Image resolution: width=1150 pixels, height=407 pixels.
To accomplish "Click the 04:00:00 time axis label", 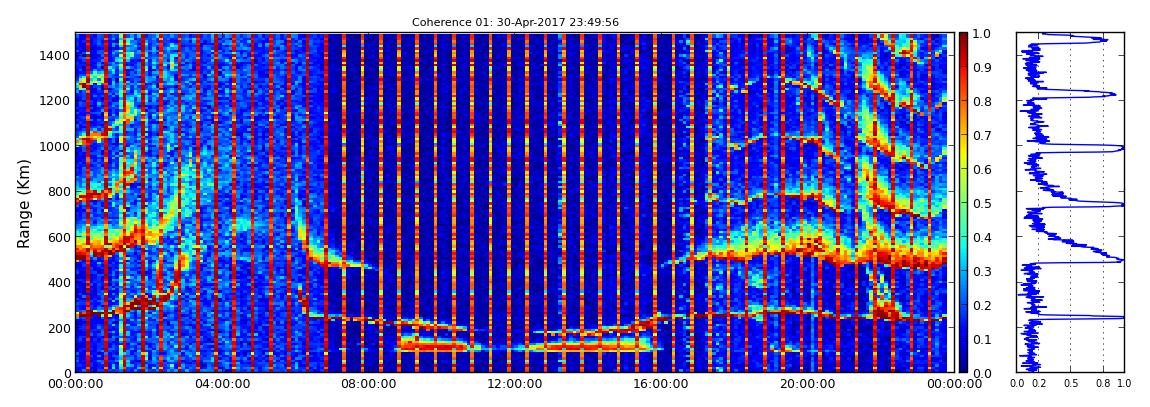I will tap(221, 384).
